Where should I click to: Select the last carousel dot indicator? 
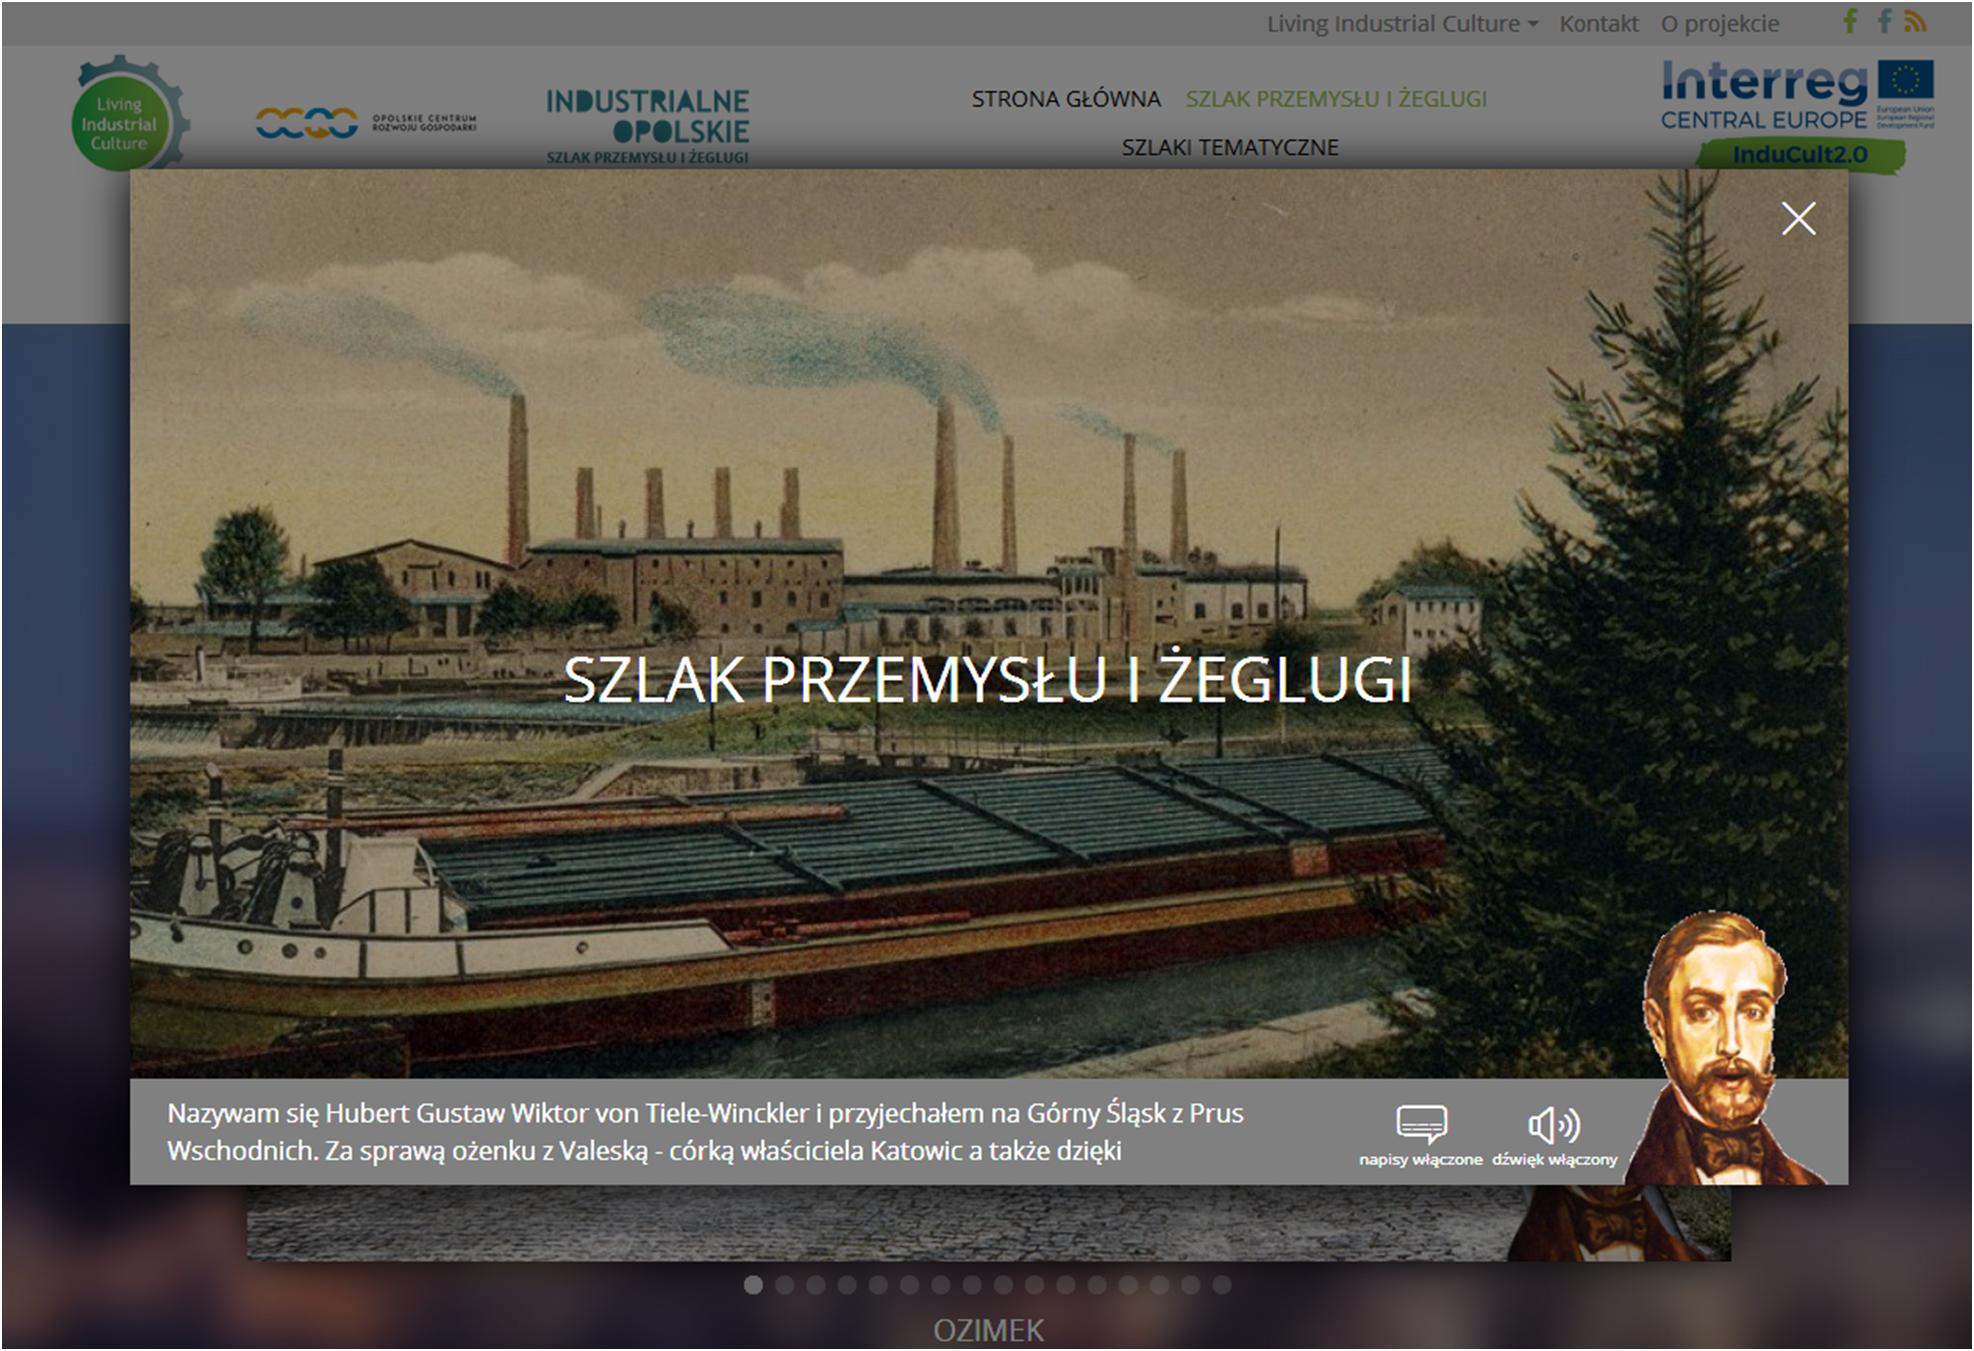[1222, 1285]
